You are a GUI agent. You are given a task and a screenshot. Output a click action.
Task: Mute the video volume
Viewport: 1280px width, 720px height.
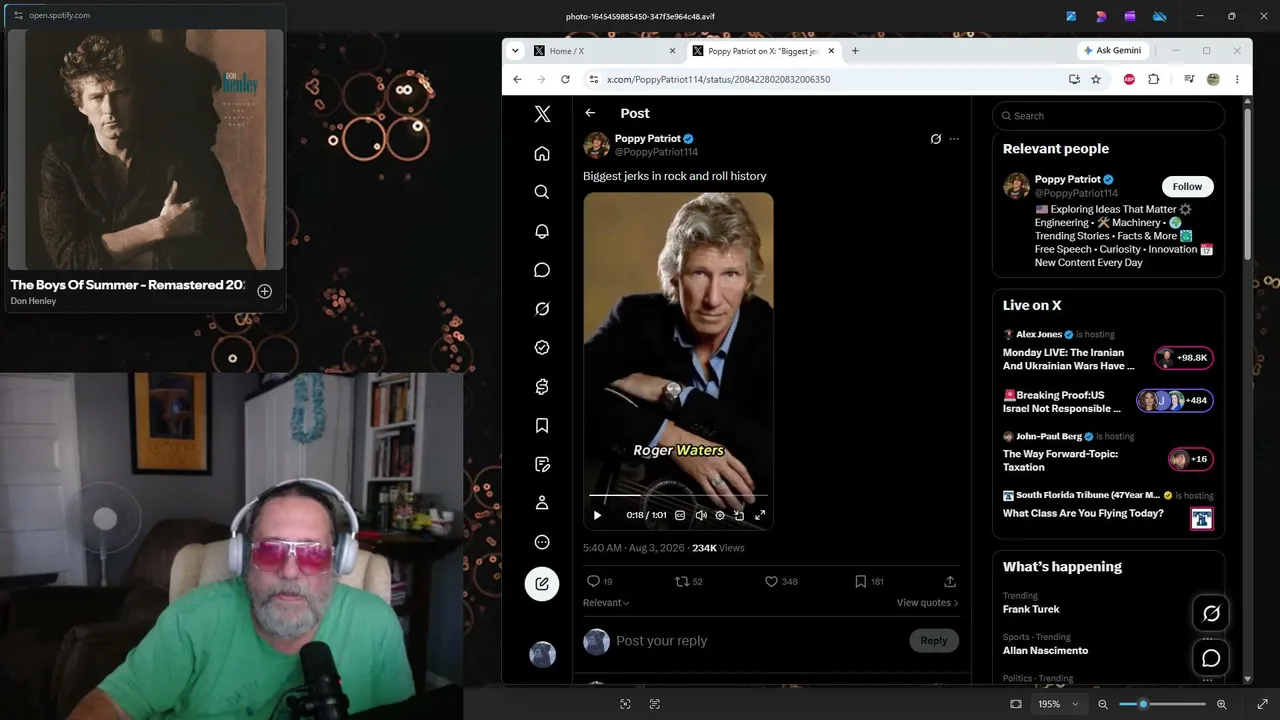point(701,515)
